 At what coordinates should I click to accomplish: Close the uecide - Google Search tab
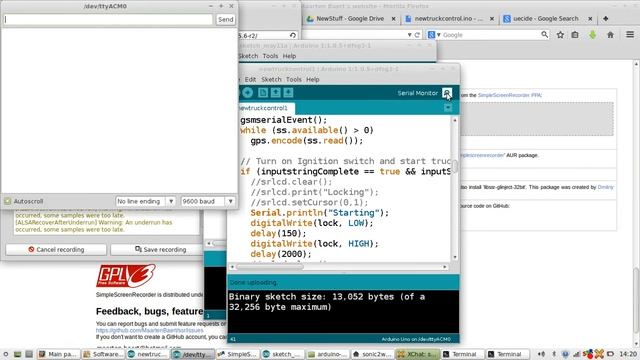[x=590, y=19]
